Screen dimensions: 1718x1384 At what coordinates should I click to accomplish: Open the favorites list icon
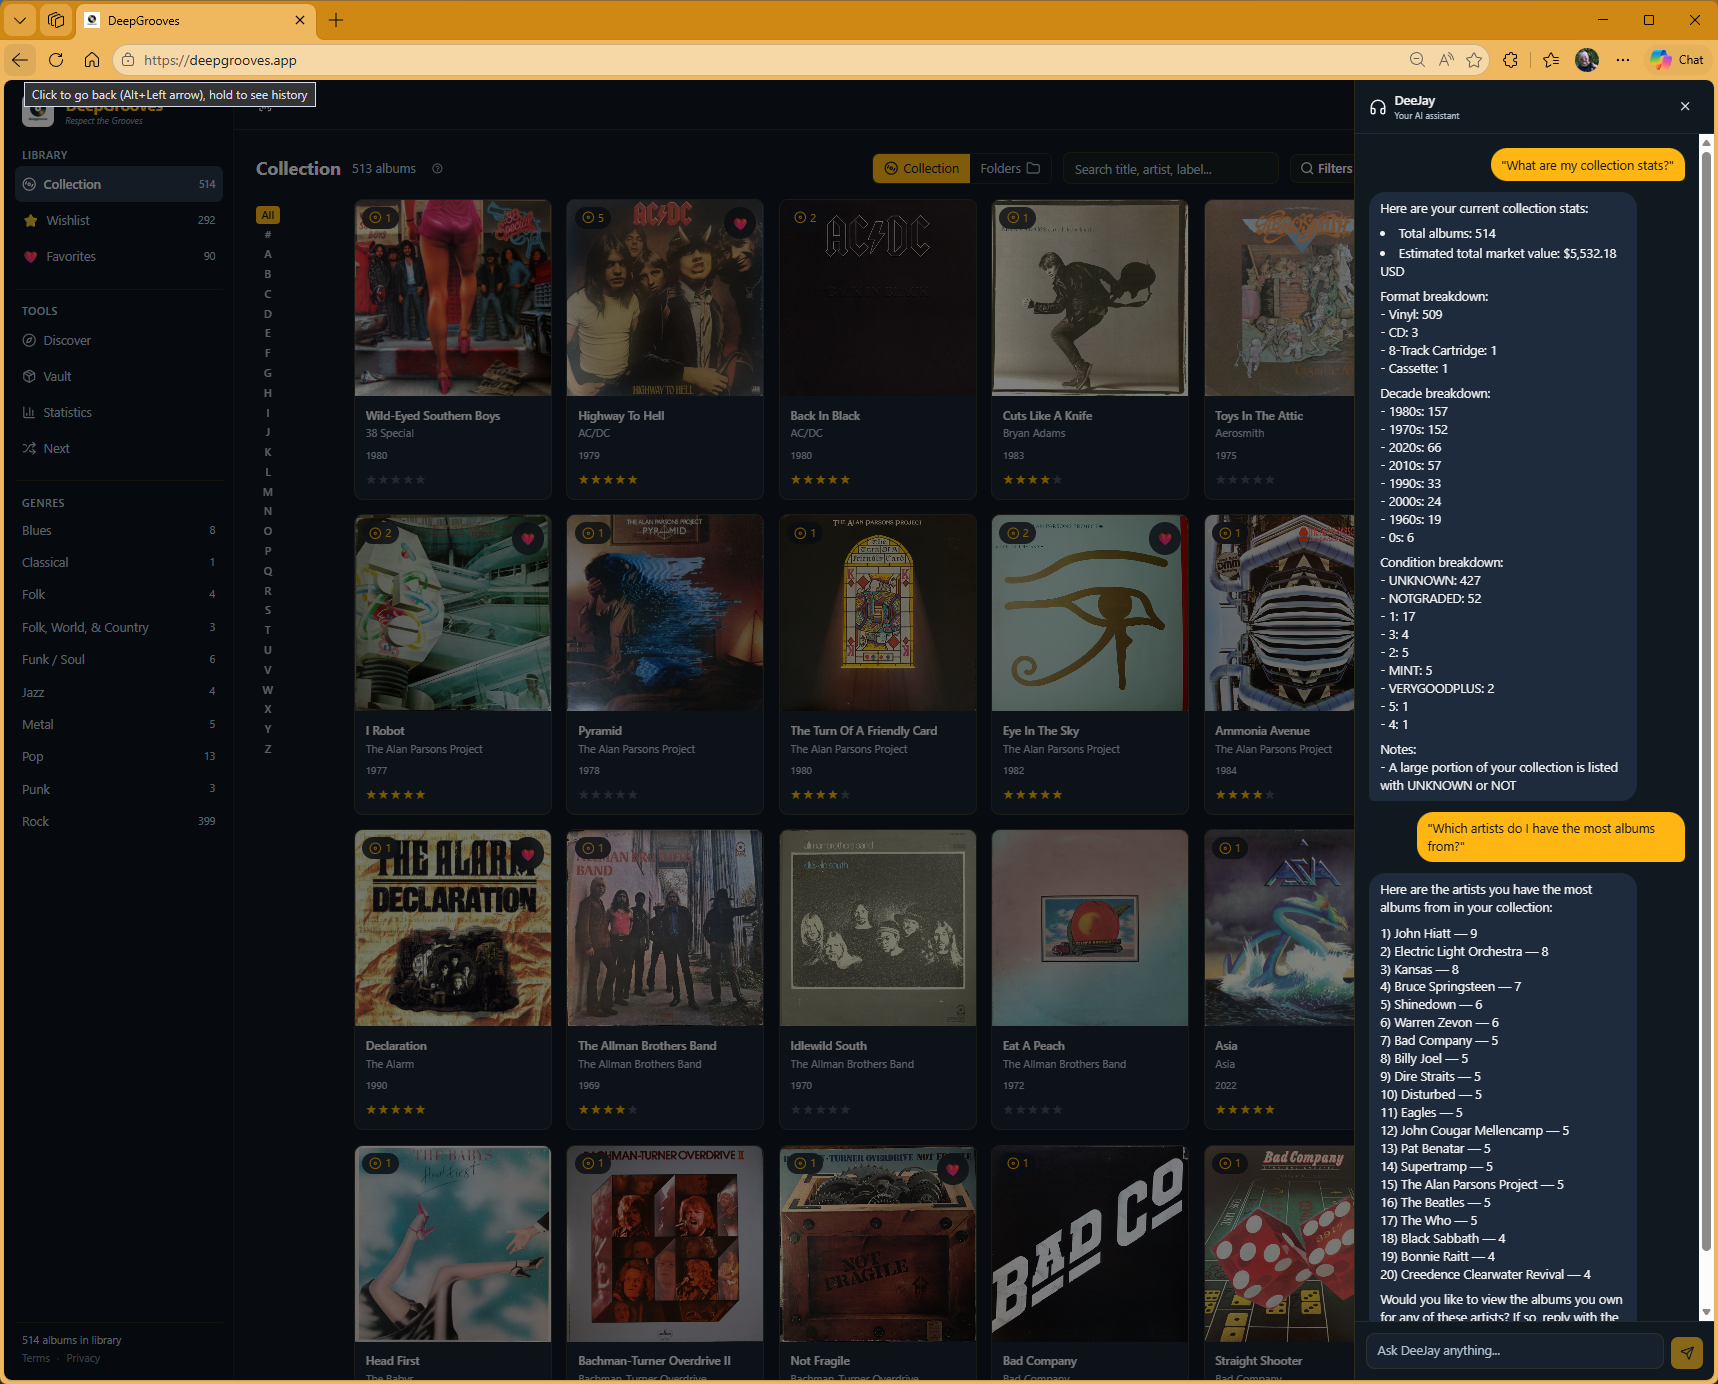[1551, 60]
